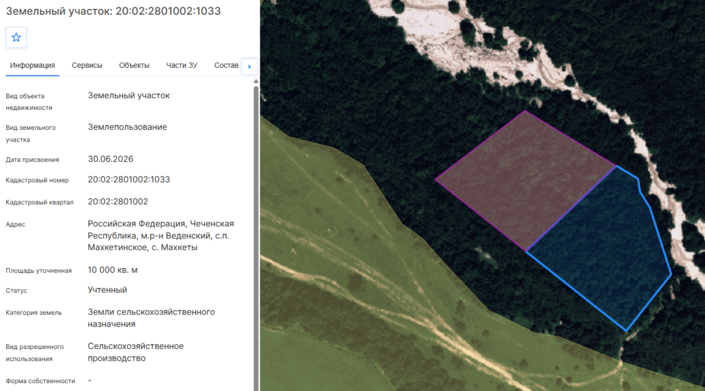The image size is (705, 391).
Task: Click the cadastral number value 20:02:2801002:1033
Action: (x=129, y=180)
